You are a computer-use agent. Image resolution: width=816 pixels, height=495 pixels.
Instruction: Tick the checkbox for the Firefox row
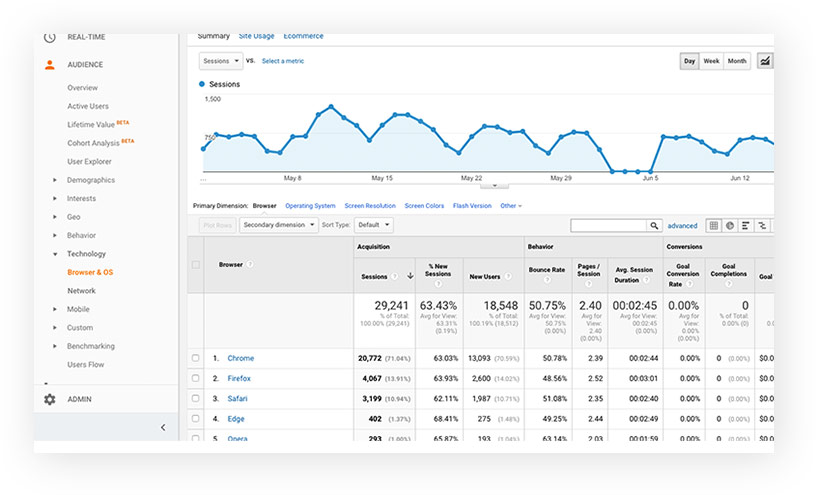196,379
